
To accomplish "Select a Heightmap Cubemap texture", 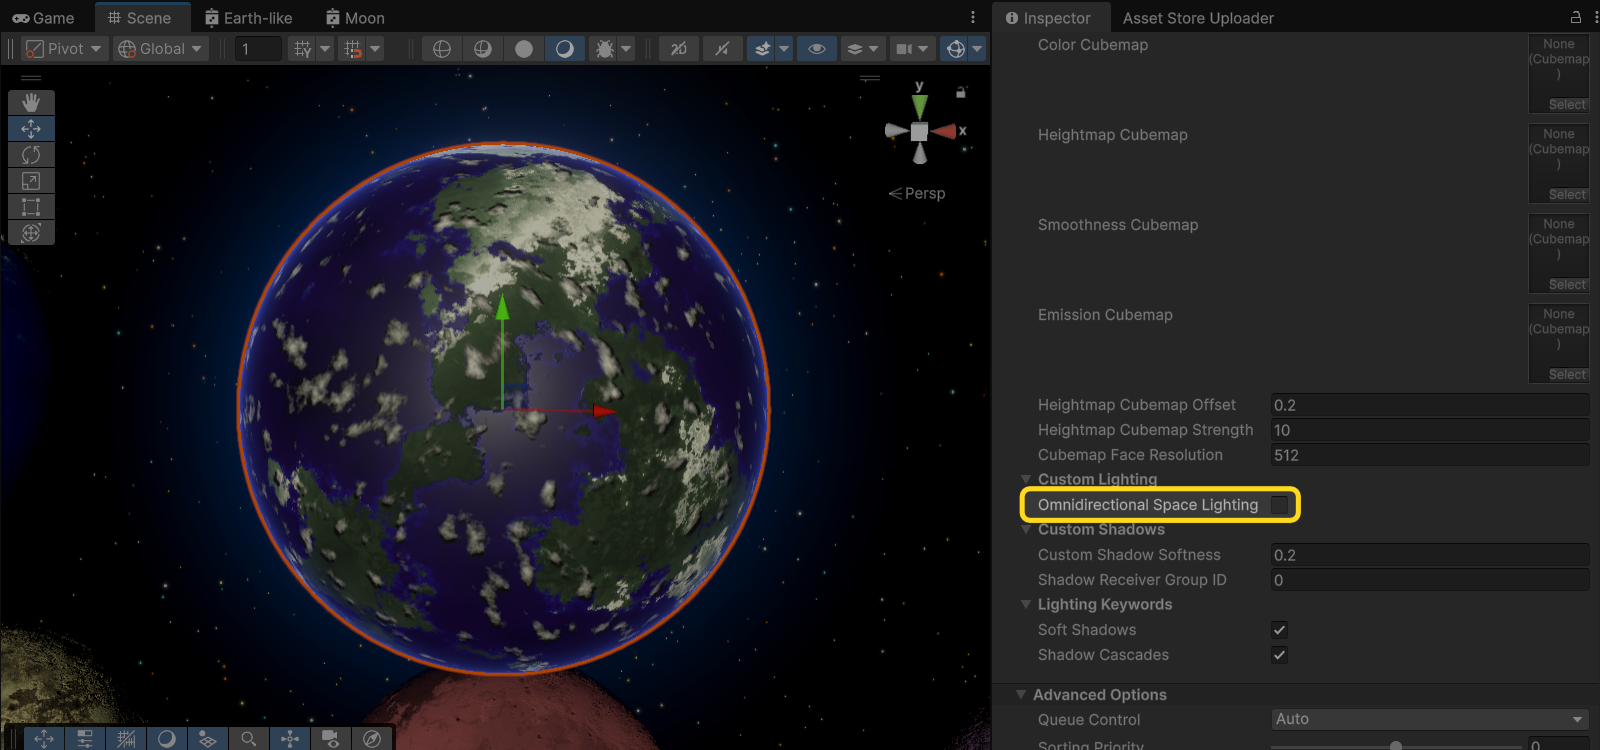I will click(1567, 195).
